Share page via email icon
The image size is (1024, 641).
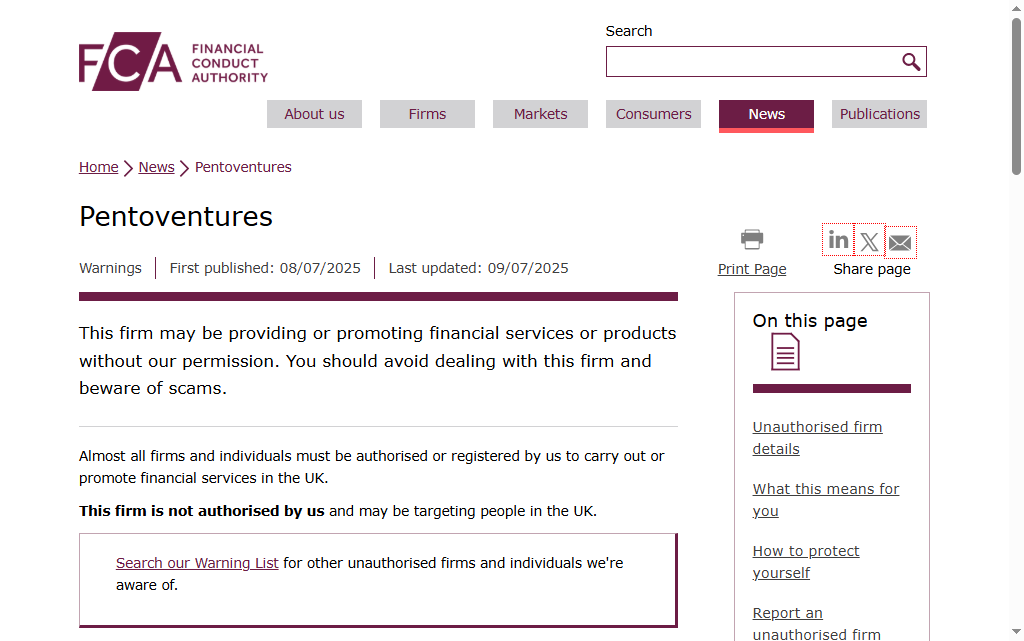tap(900, 242)
